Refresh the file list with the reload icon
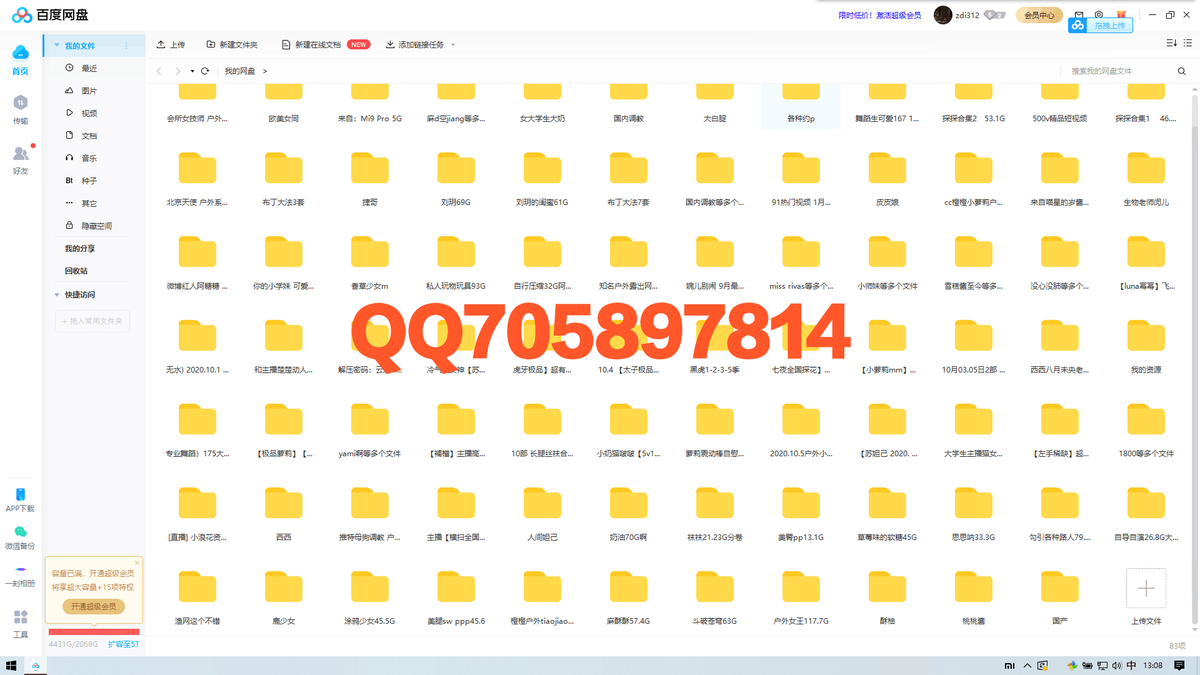The width and height of the screenshot is (1200, 675). [x=205, y=71]
